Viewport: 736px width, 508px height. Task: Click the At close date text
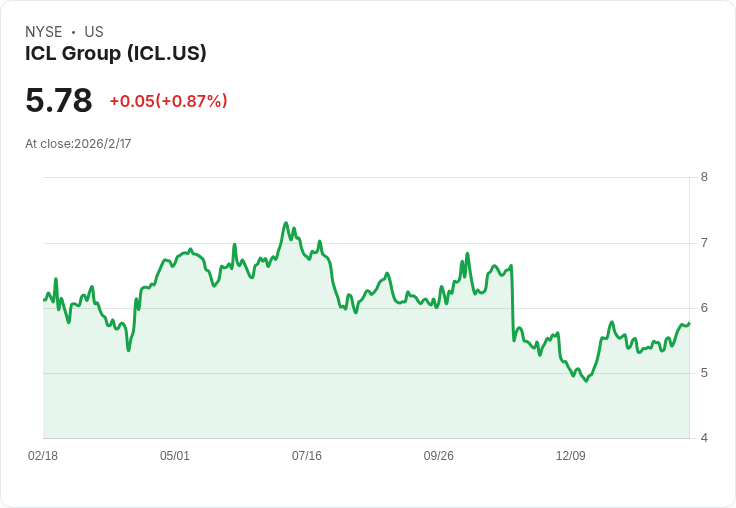pyautogui.click(x=78, y=144)
